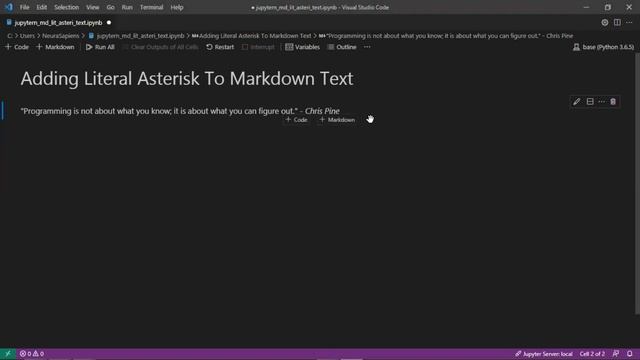Select the jupytern_md_lit_asteri_text.ipynb tab
Image resolution: width=640 pixels, height=360 pixels.
58,23
